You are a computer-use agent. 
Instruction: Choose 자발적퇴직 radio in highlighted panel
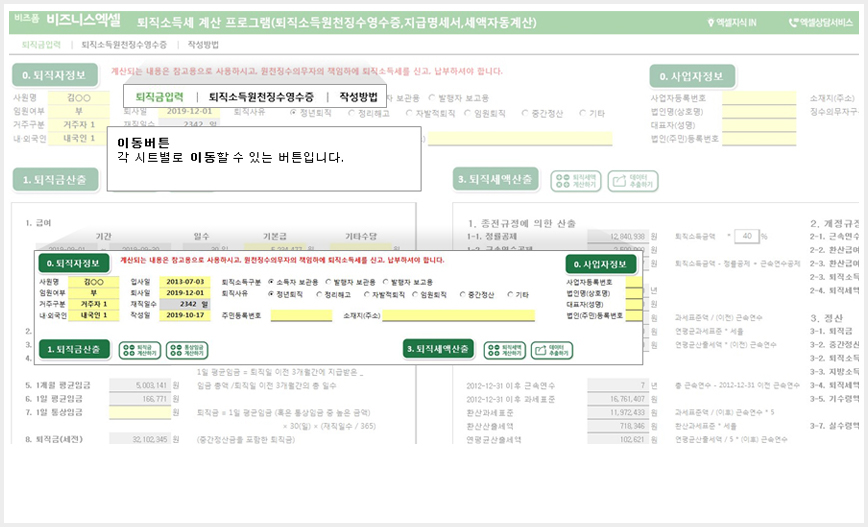tap(366, 294)
